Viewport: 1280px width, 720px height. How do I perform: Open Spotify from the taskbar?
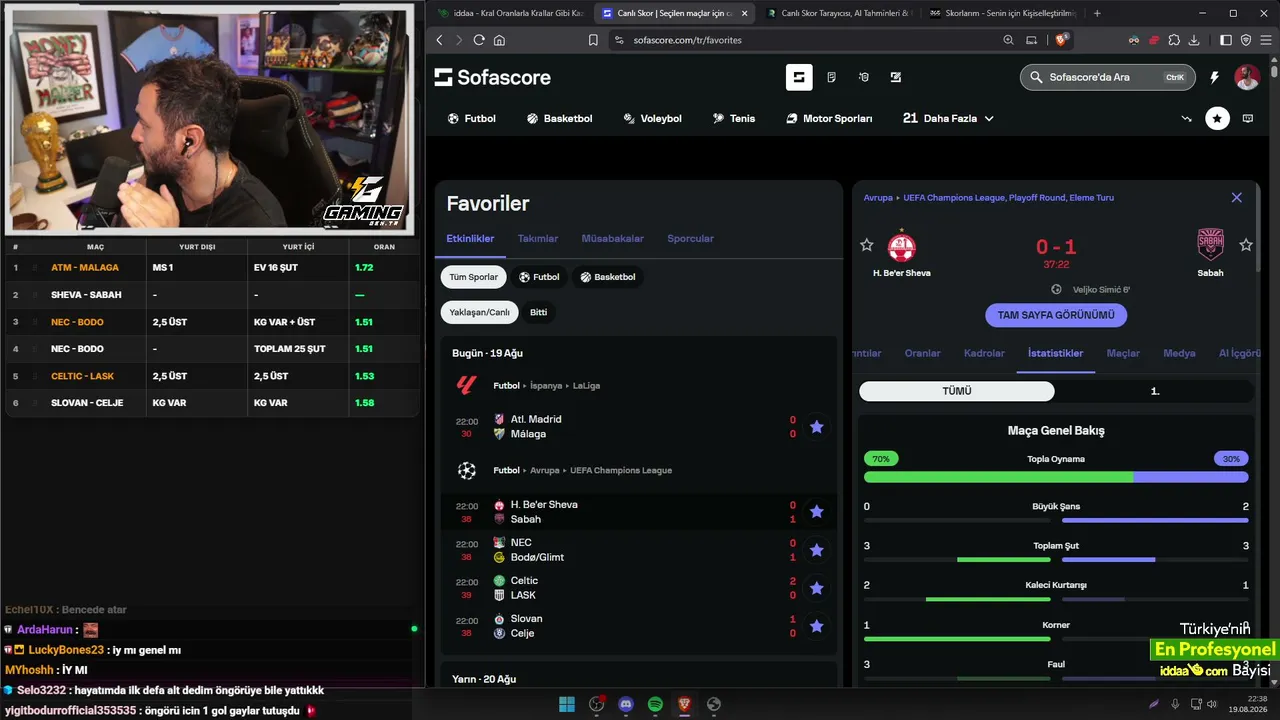click(655, 704)
